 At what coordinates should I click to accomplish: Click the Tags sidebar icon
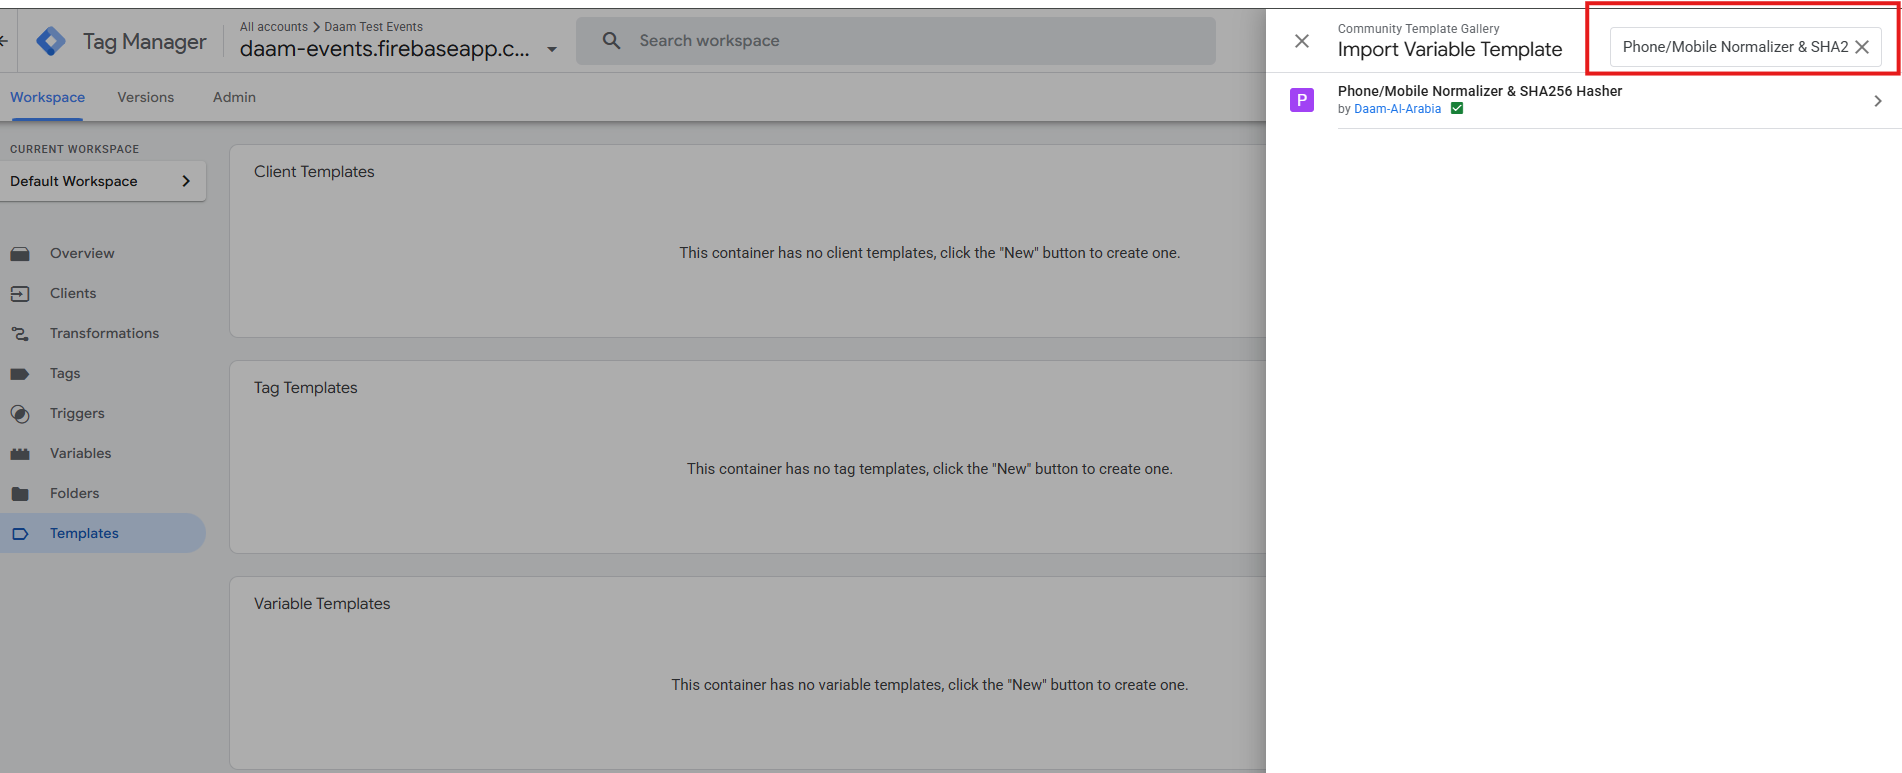20,374
